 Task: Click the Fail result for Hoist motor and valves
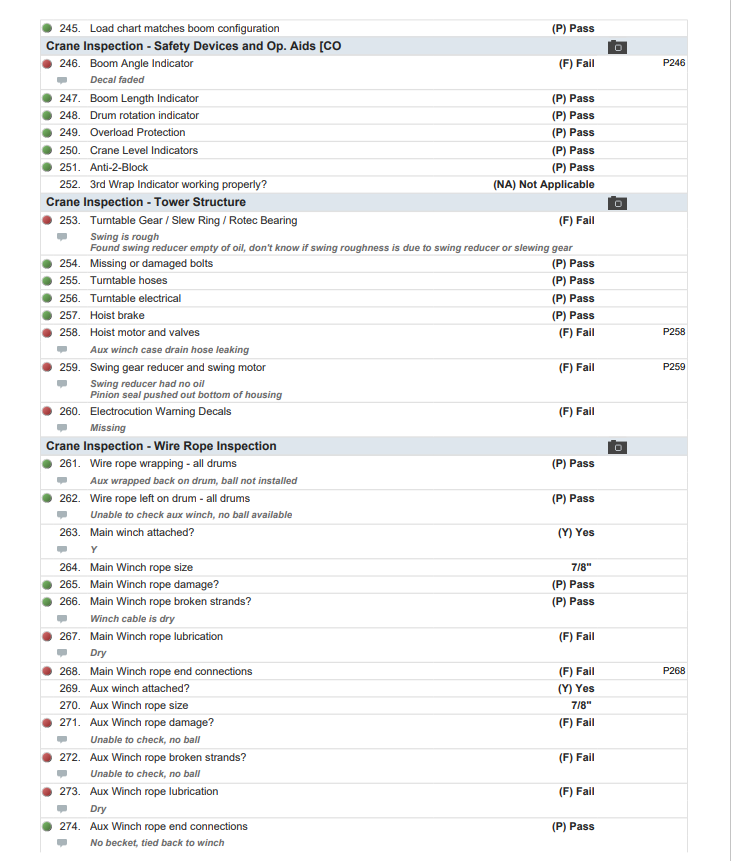tap(576, 332)
